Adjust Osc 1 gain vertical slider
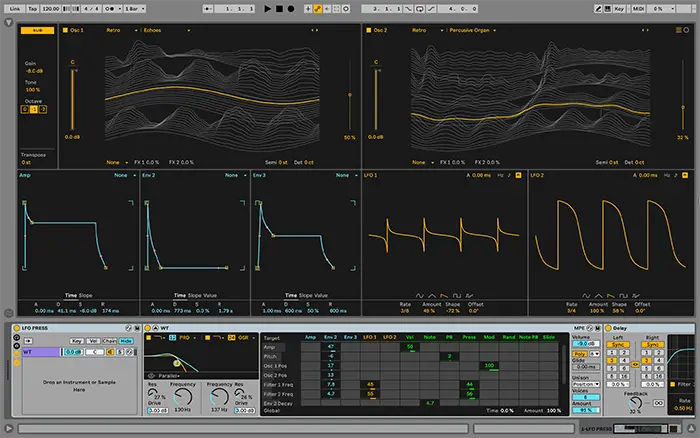 (x=72, y=99)
